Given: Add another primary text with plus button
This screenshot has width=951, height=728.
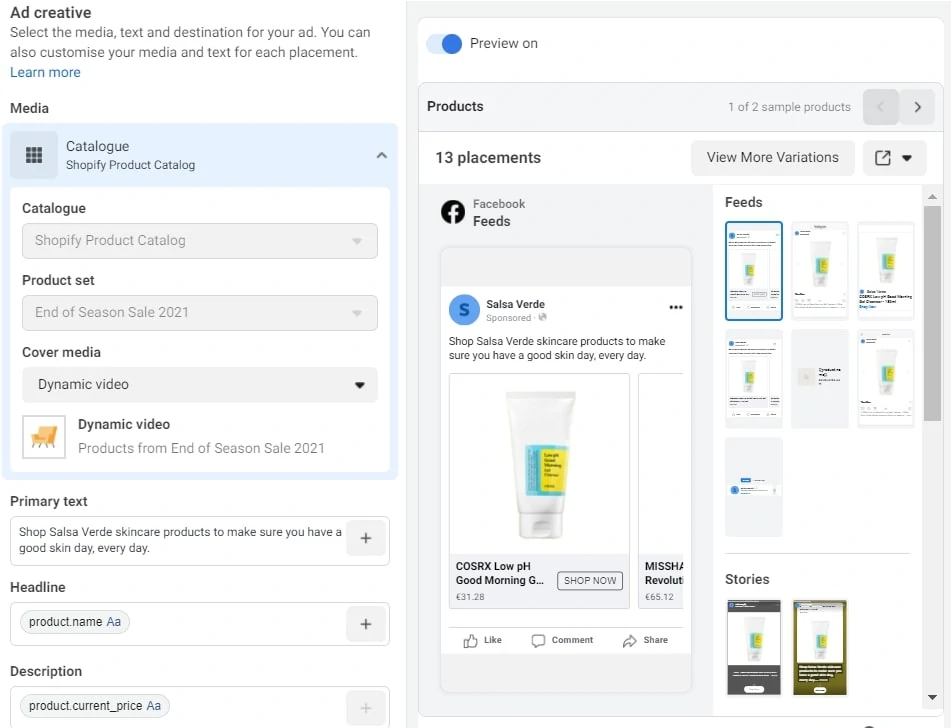Looking at the screenshot, I should click(x=366, y=538).
